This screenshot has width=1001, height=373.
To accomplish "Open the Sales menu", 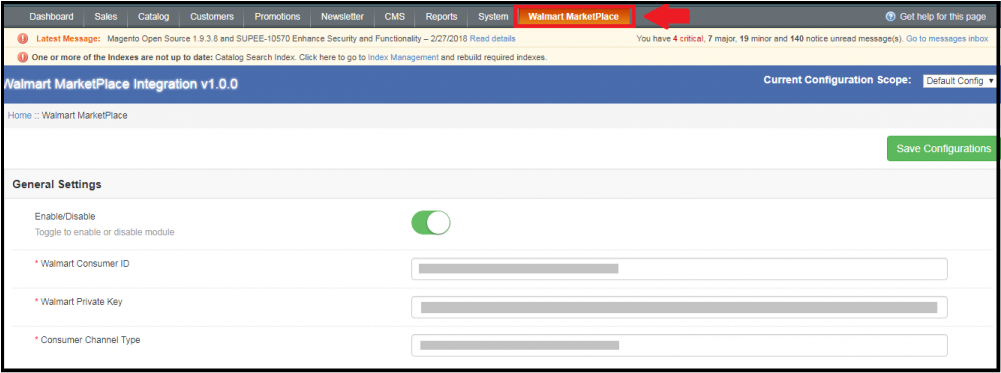I will pos(105,17).
